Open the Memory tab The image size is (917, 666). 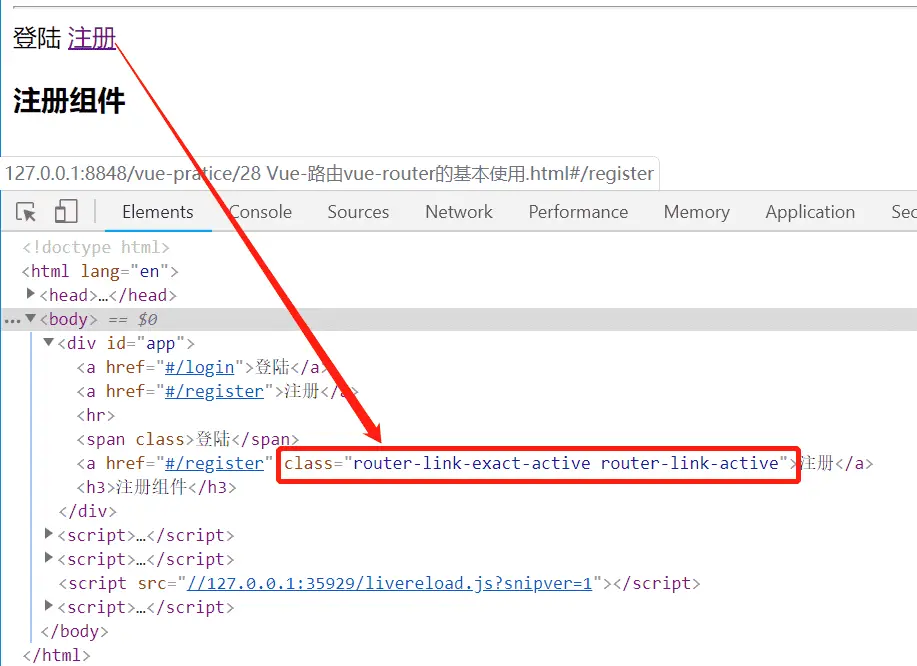(x=697, y=212)
